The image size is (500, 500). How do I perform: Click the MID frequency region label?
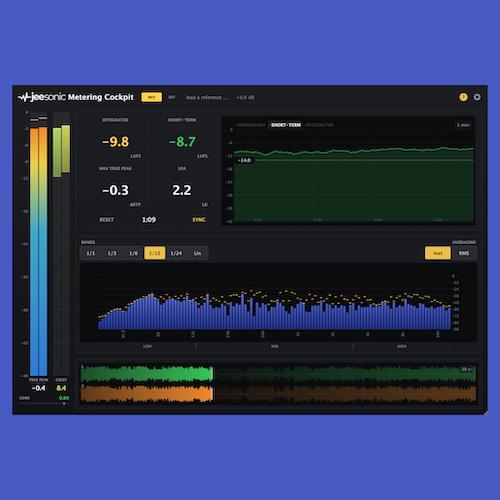coord(274,346)
